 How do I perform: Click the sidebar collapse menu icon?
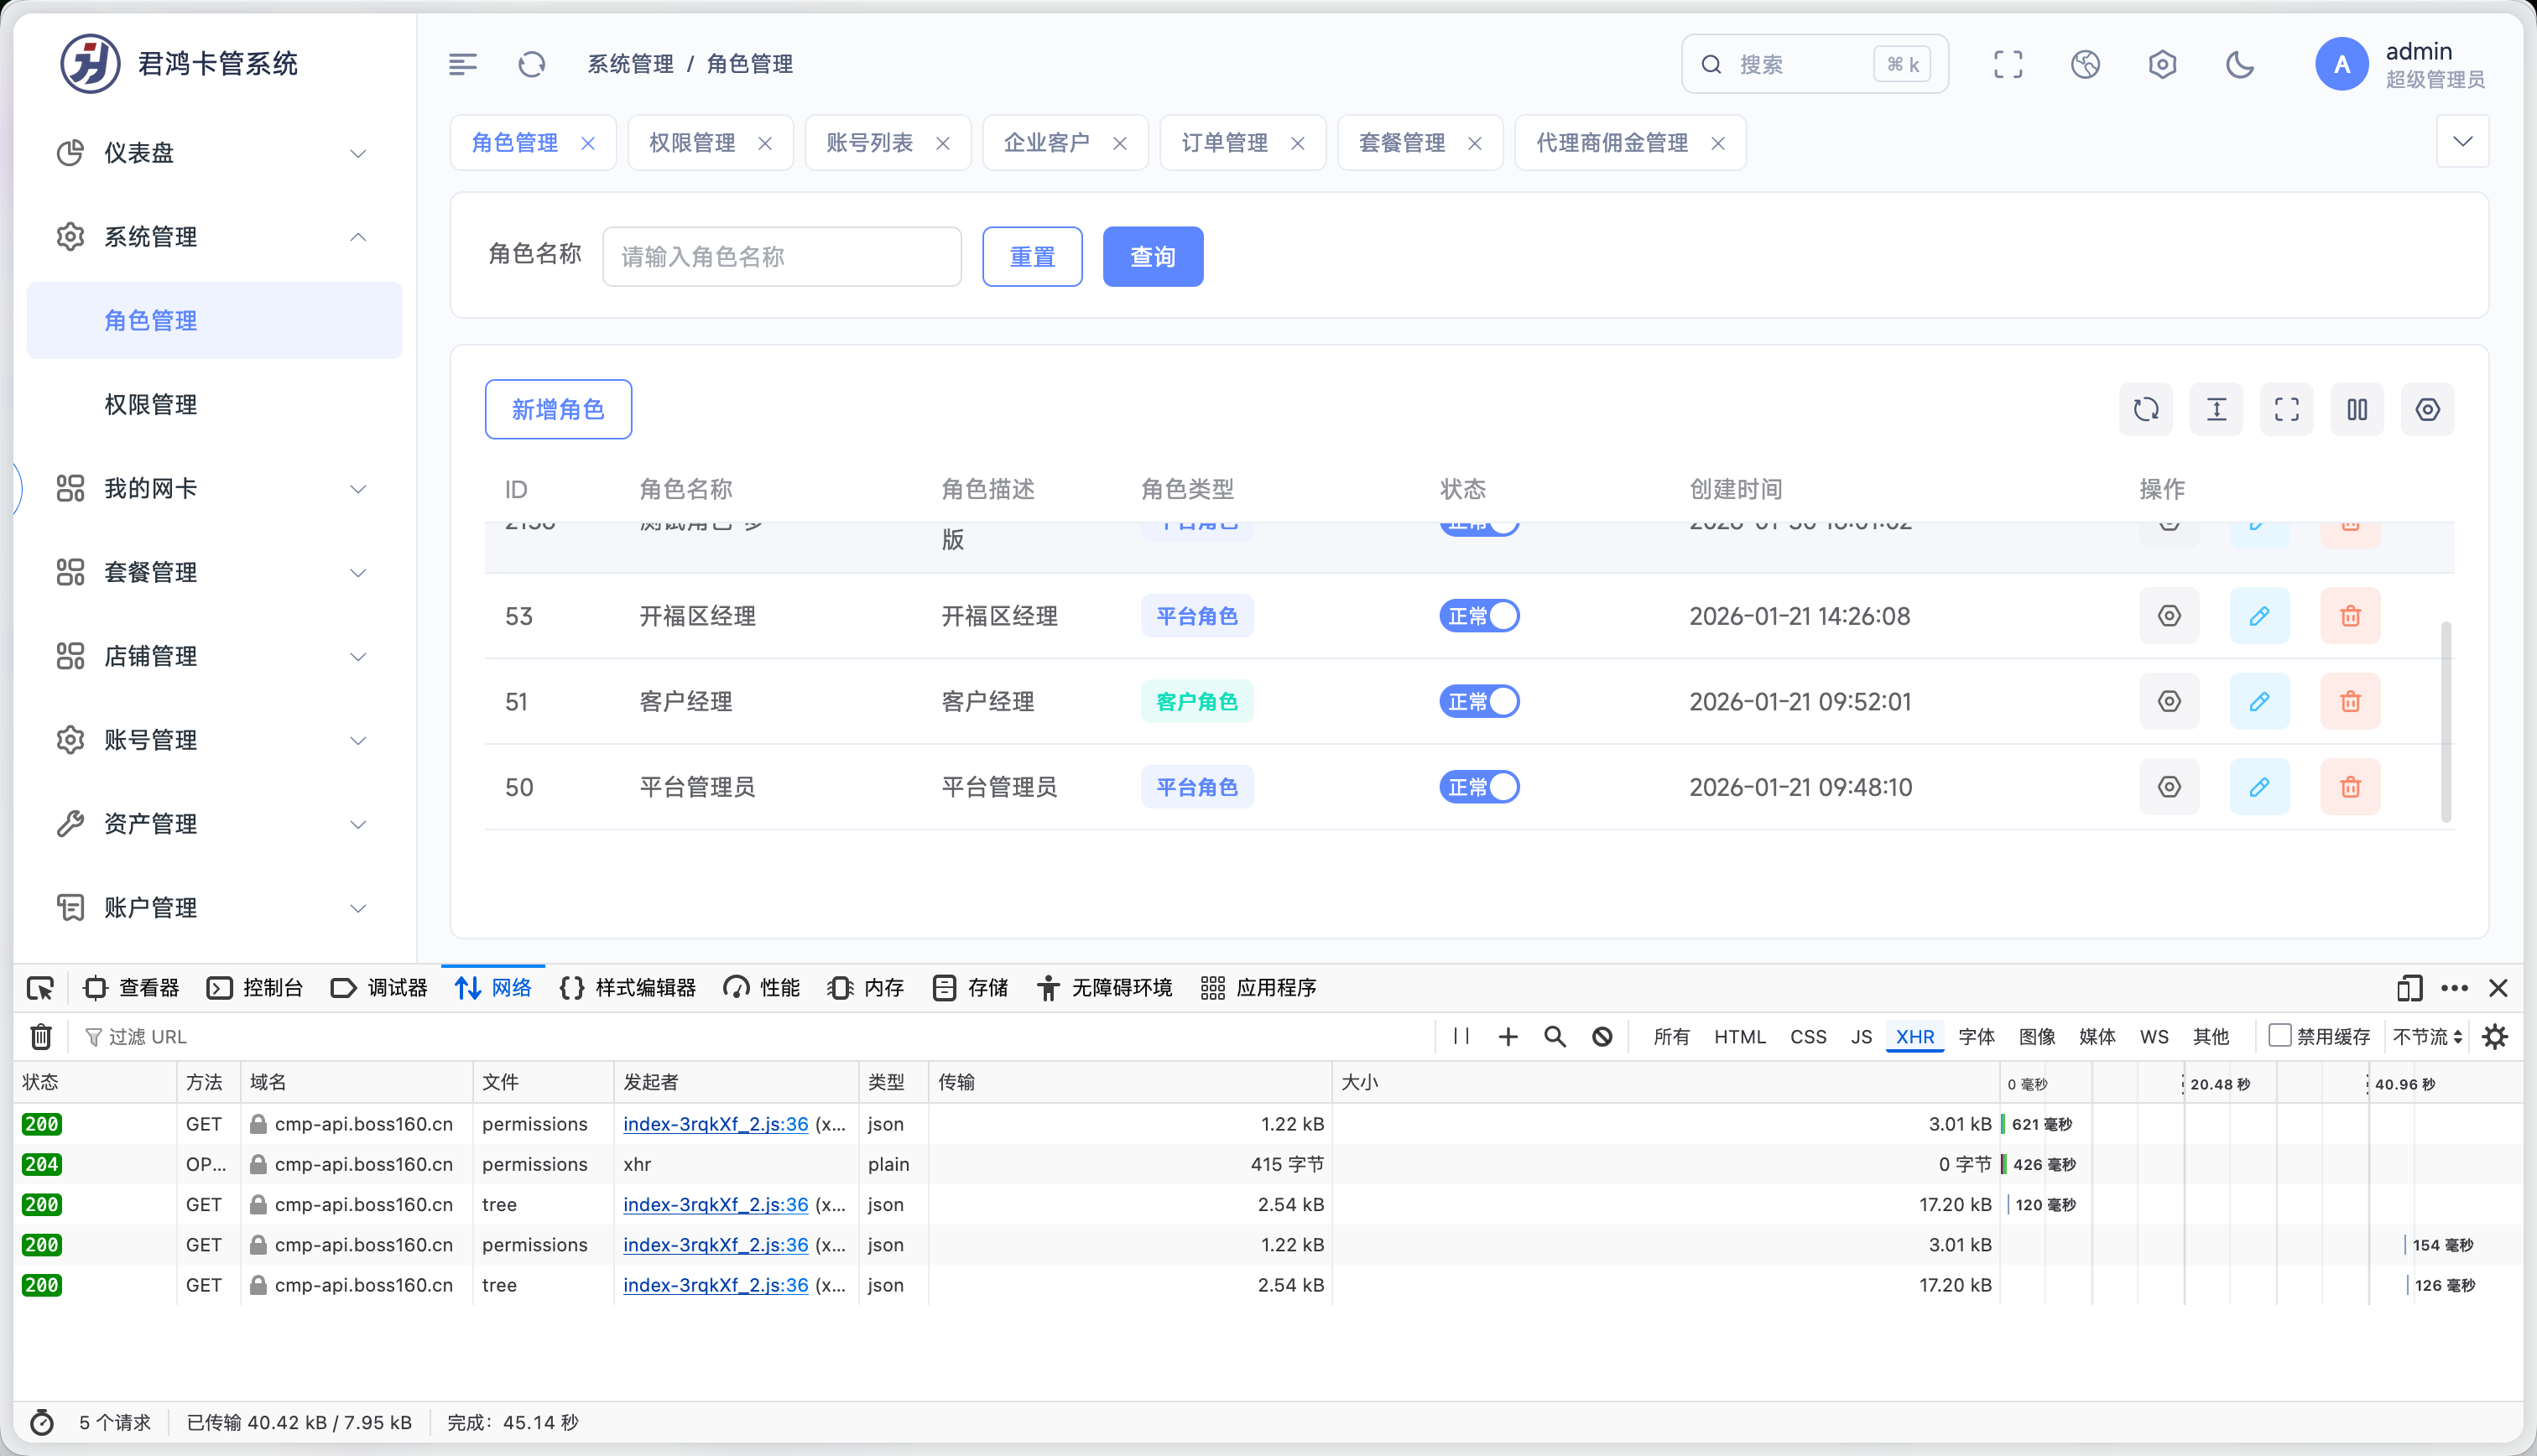tap(462, 65)
